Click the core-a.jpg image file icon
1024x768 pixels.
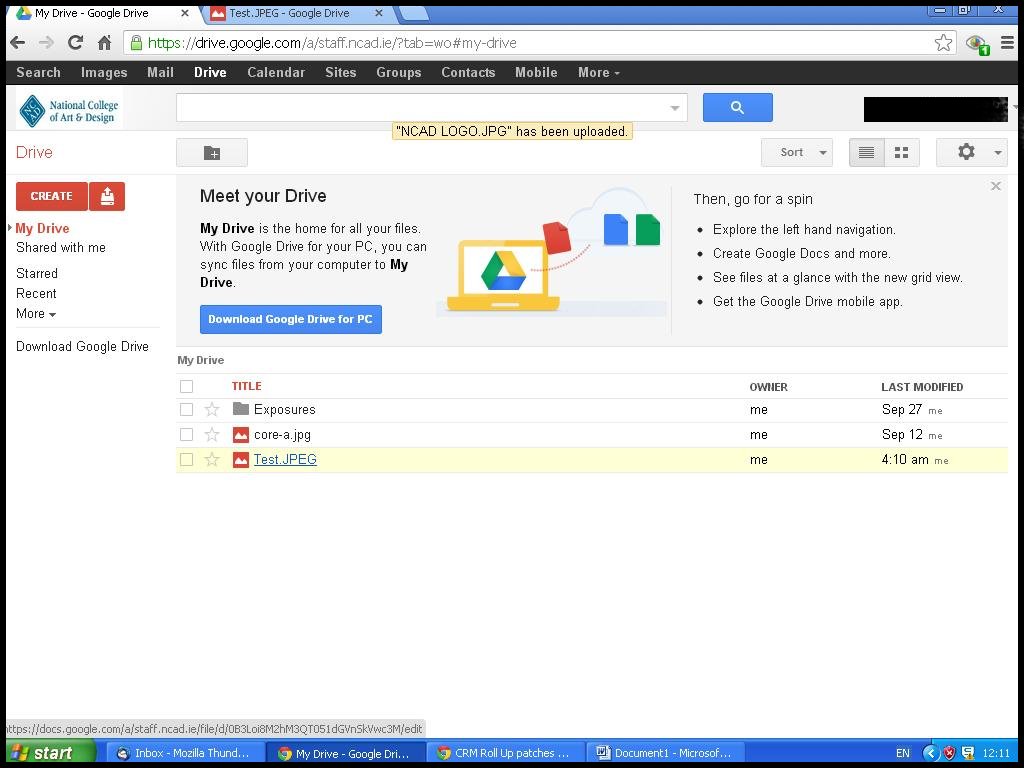click(x=241, y=435)
